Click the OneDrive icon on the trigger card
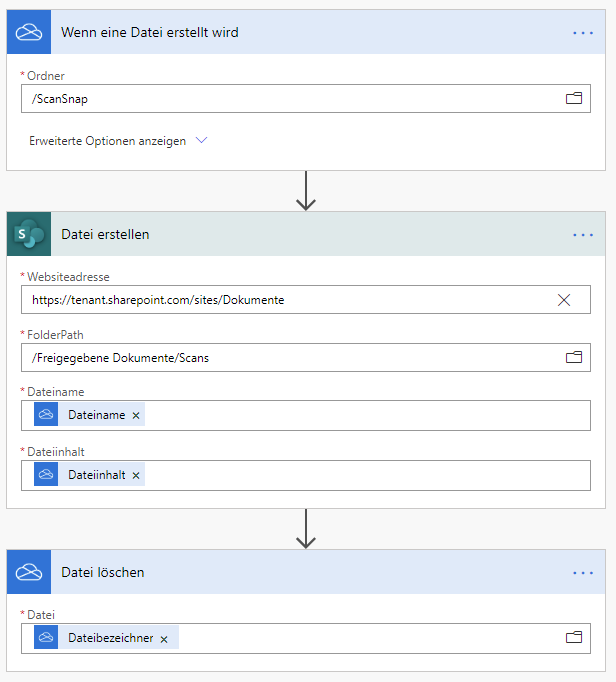Screen dimensions: 616x682 29,32
